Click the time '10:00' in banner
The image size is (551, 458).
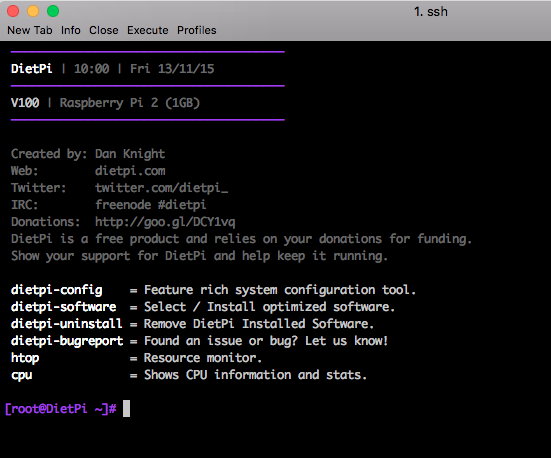[x=92, y=69]
